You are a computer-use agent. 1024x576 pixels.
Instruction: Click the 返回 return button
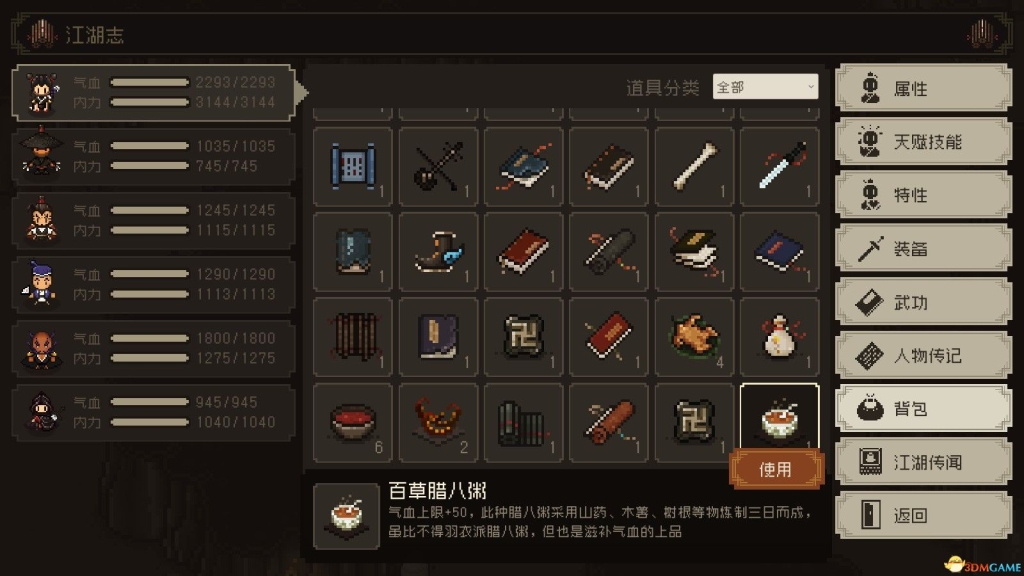click(923, 516)
